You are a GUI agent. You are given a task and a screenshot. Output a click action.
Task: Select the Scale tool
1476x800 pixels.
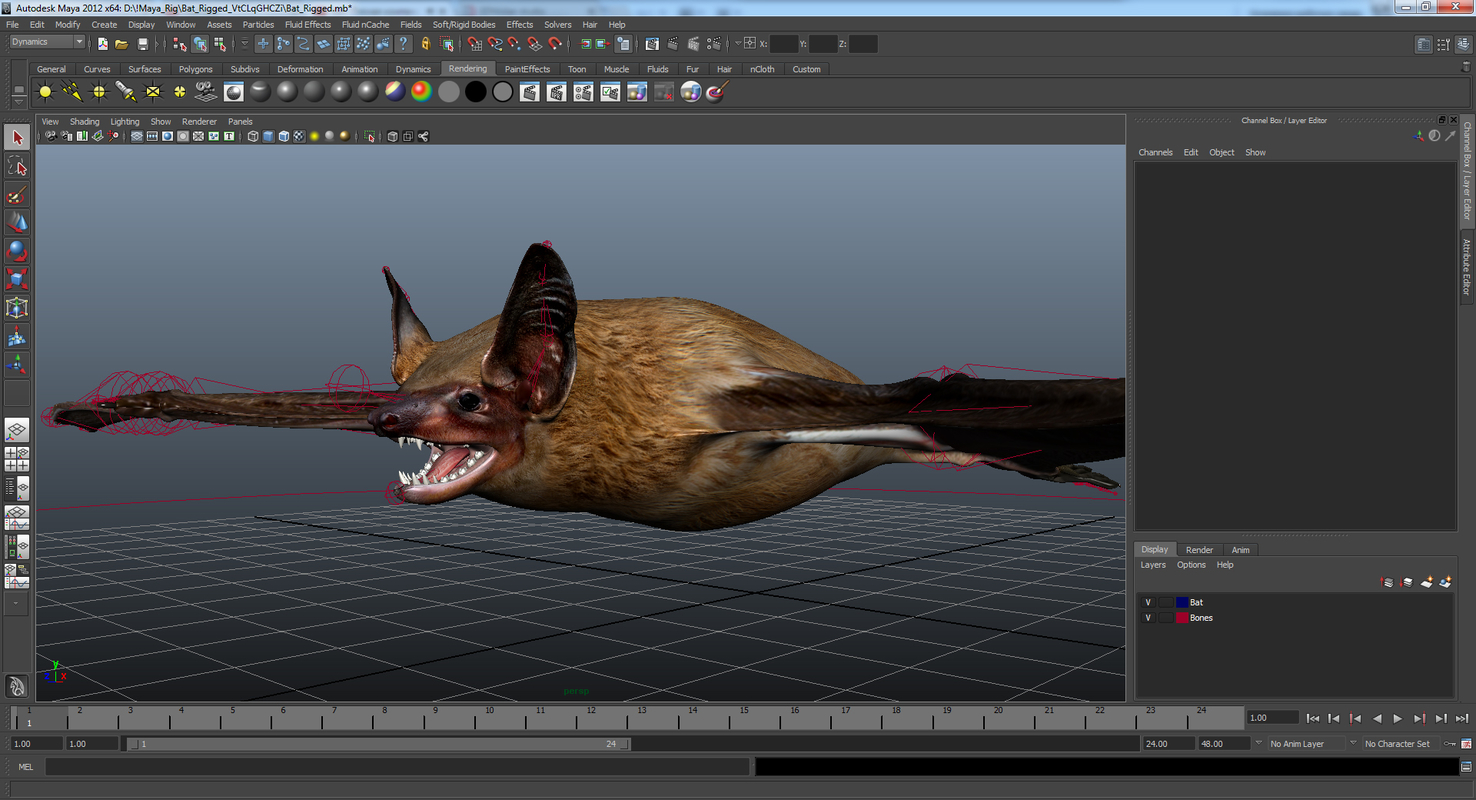[16, 277]
